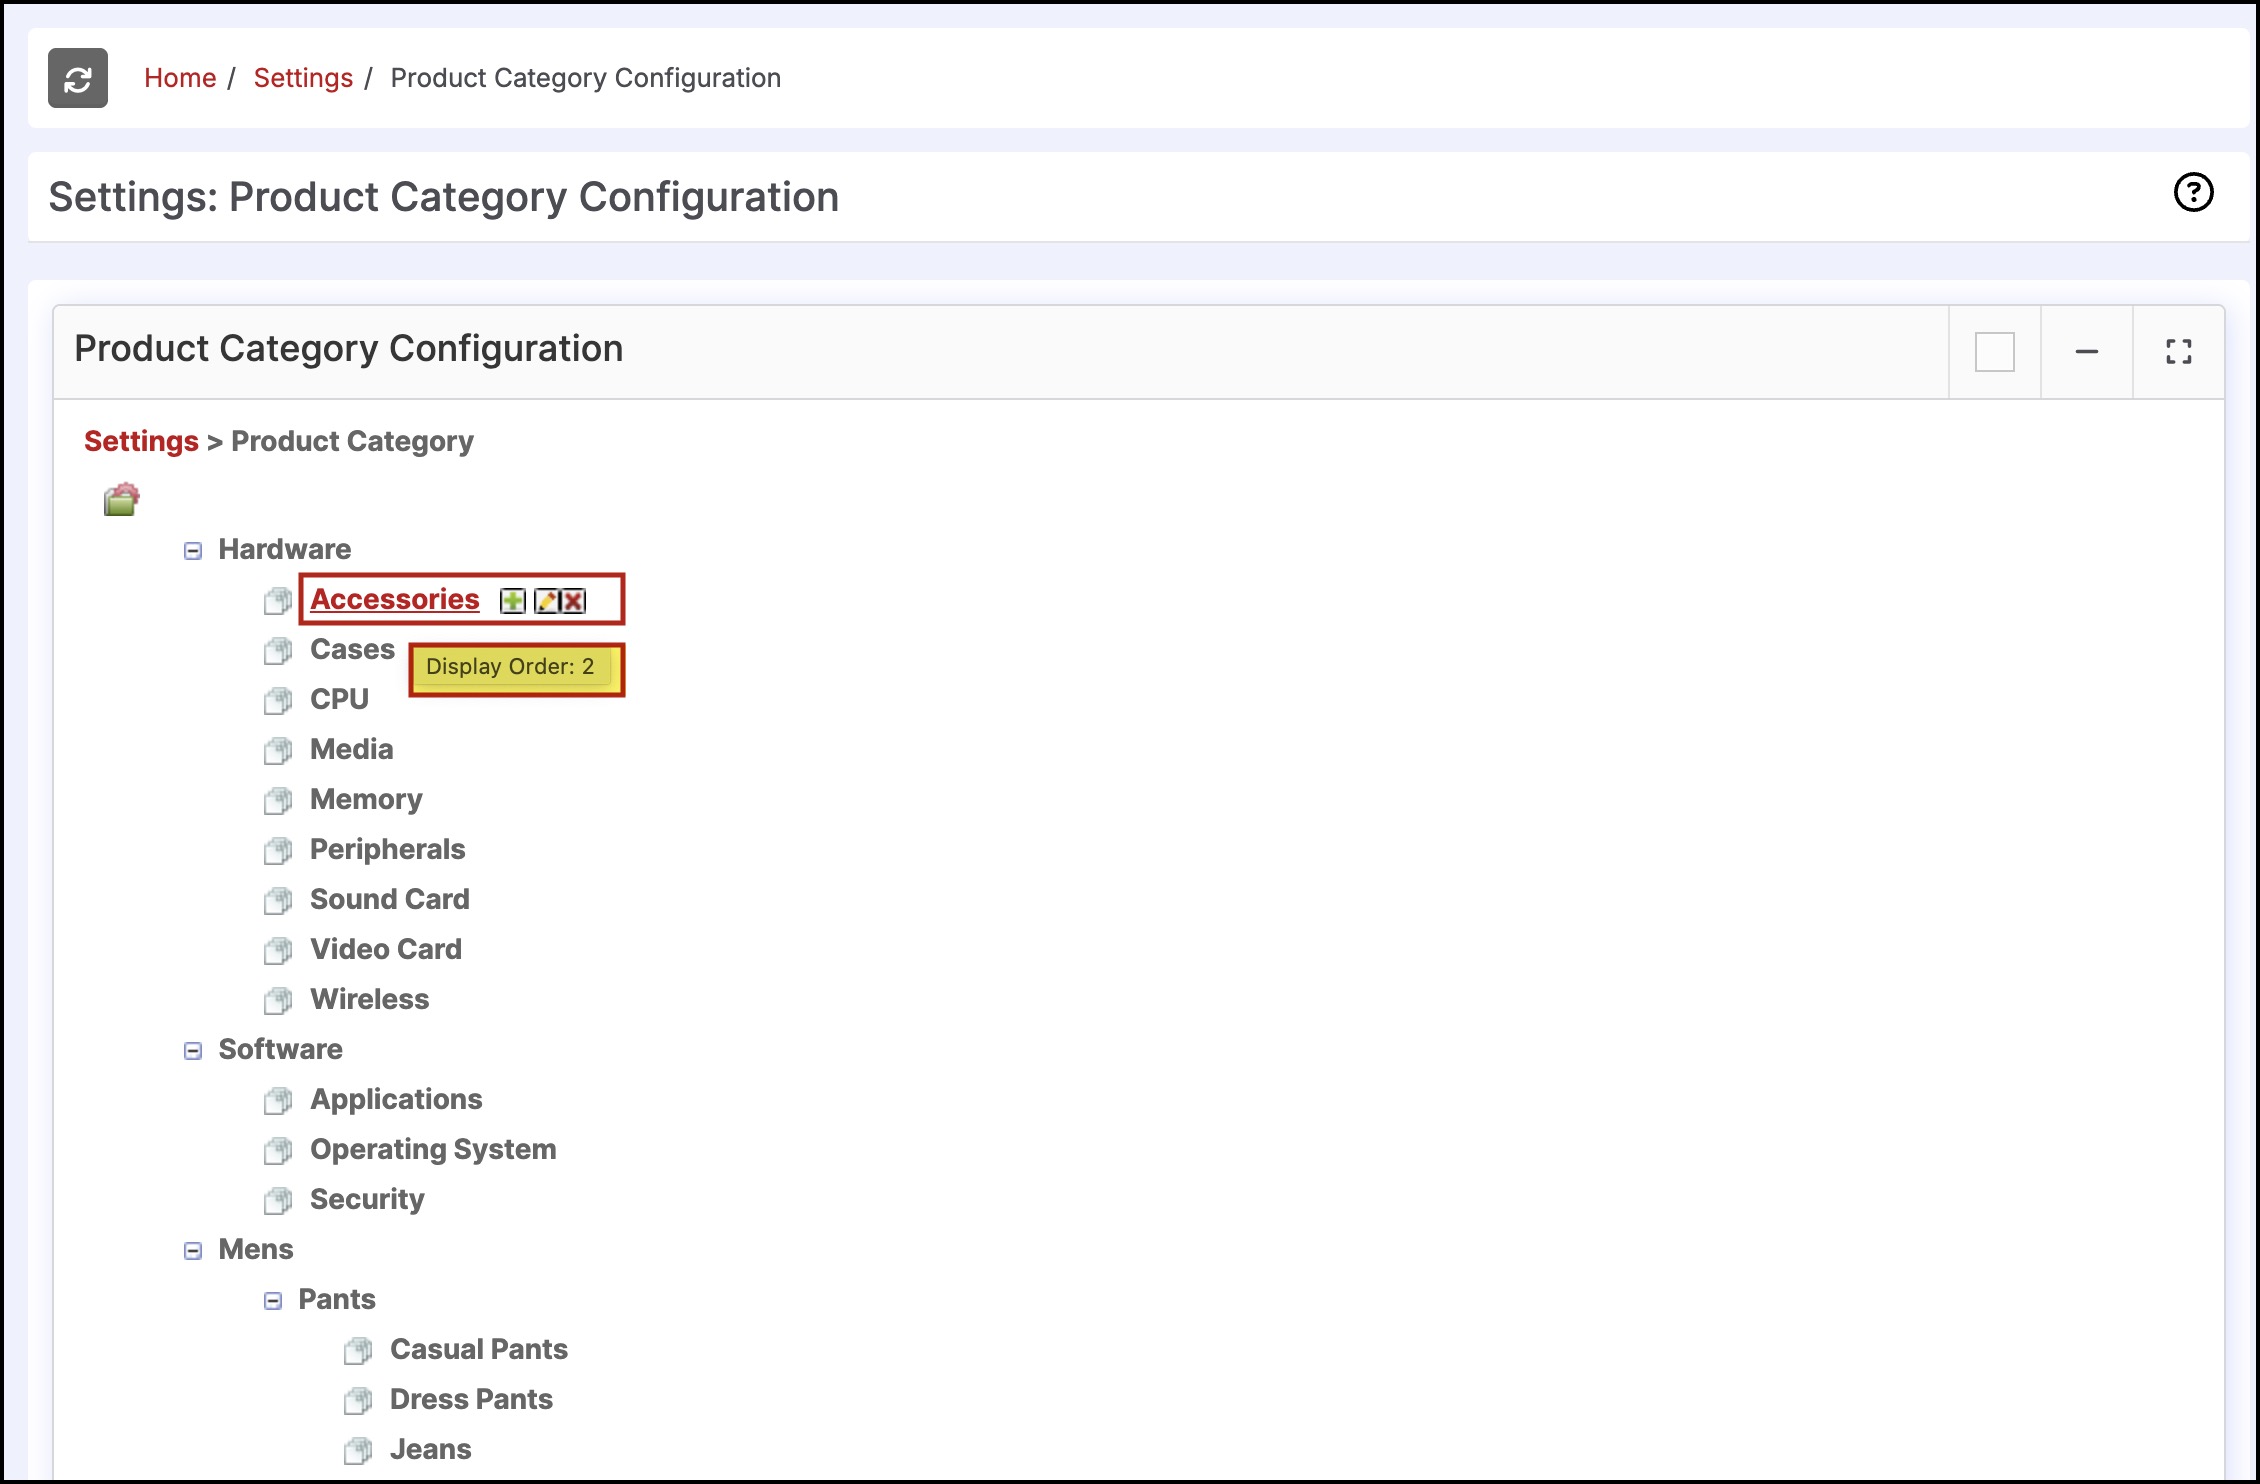The image size is (2260, 1484).
Task: Toggle the square checkbox in panel header
Action: click(1994, 352)
